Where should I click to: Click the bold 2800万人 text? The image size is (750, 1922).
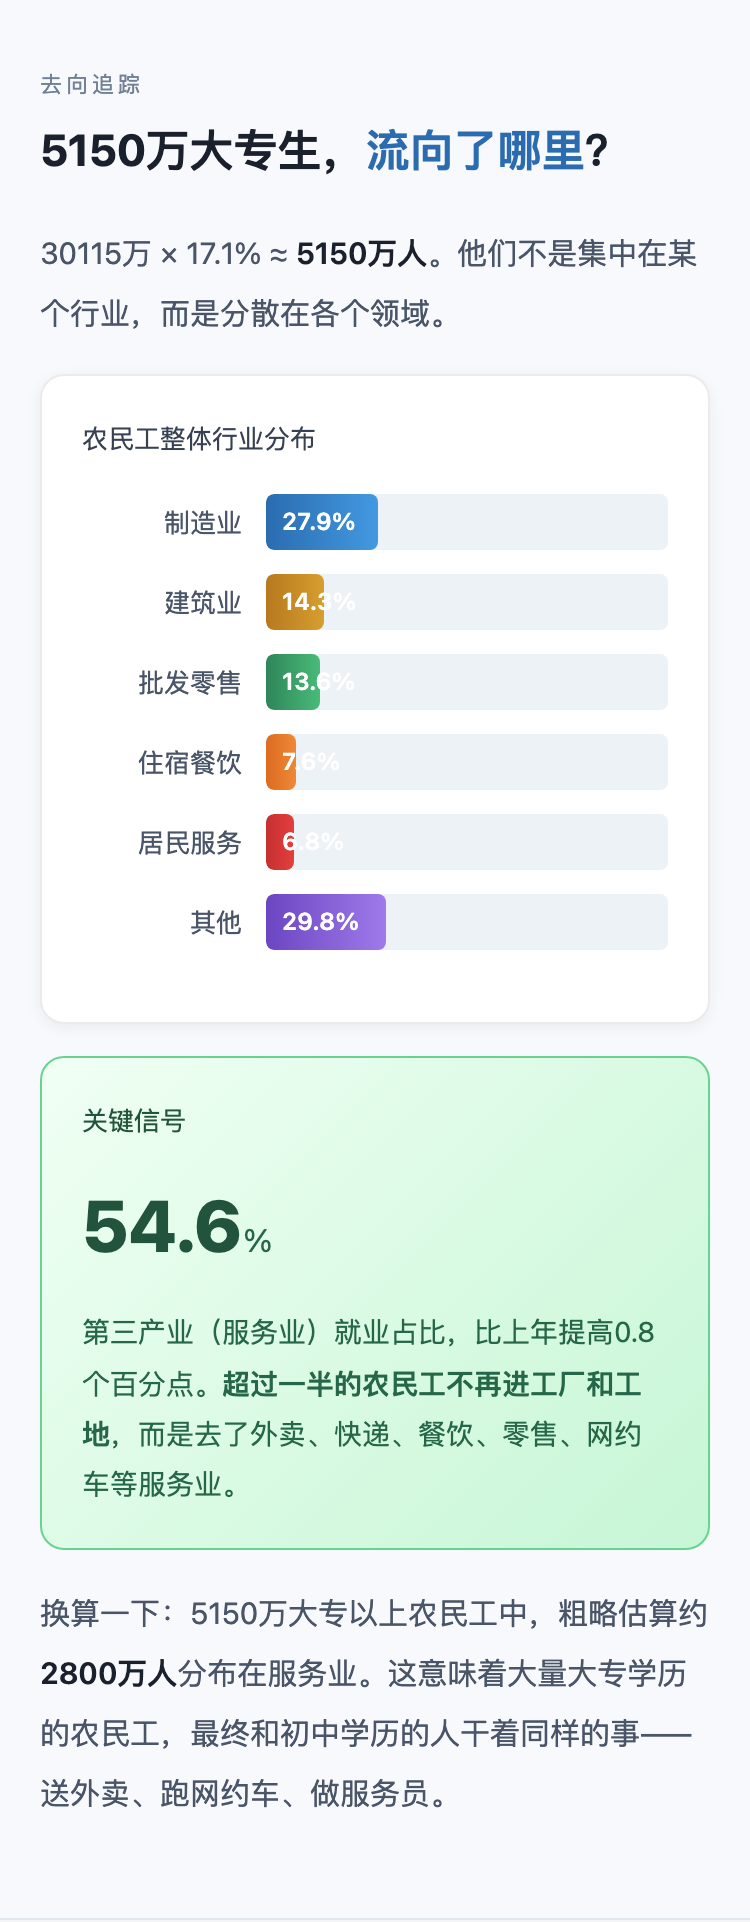pyautogui.click(x=108, y=1674)
